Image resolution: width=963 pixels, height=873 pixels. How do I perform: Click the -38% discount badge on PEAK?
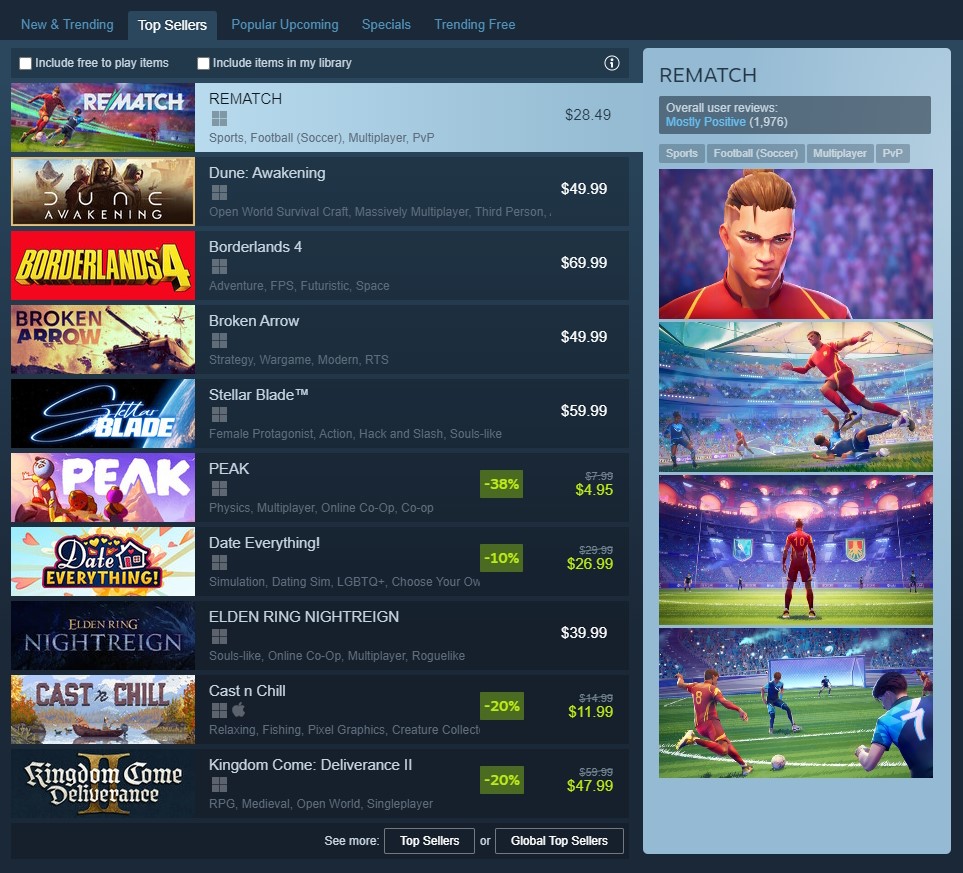click(501, 484)
